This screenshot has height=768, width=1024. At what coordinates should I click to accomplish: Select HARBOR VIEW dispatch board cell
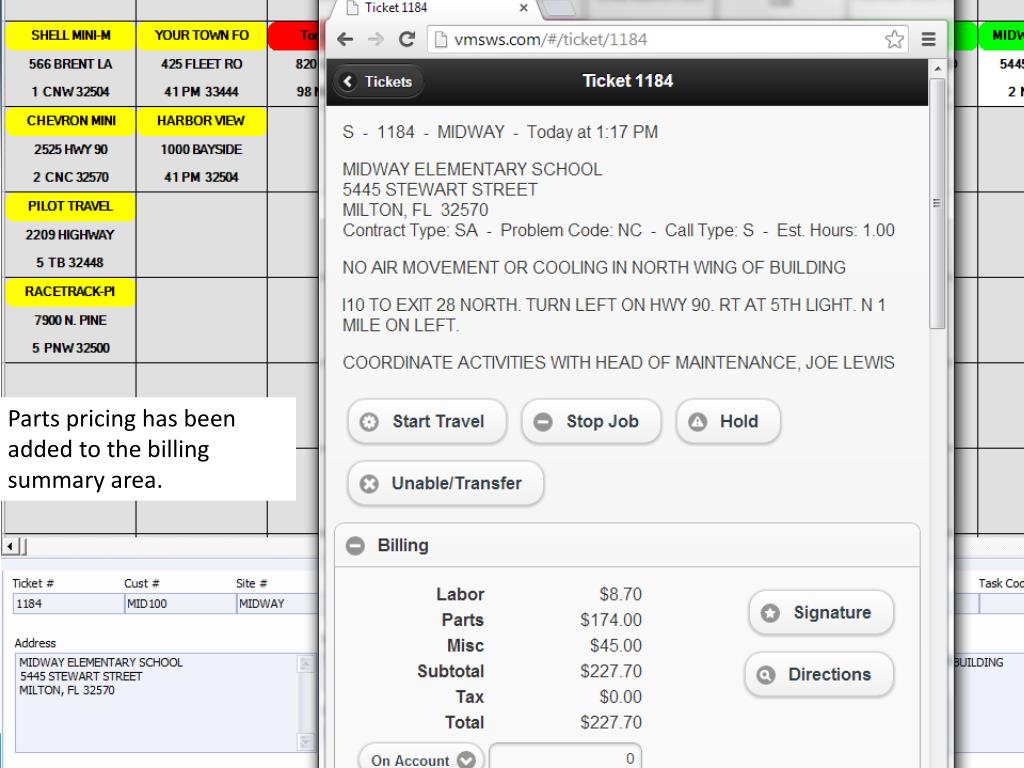tap(201, 121)
